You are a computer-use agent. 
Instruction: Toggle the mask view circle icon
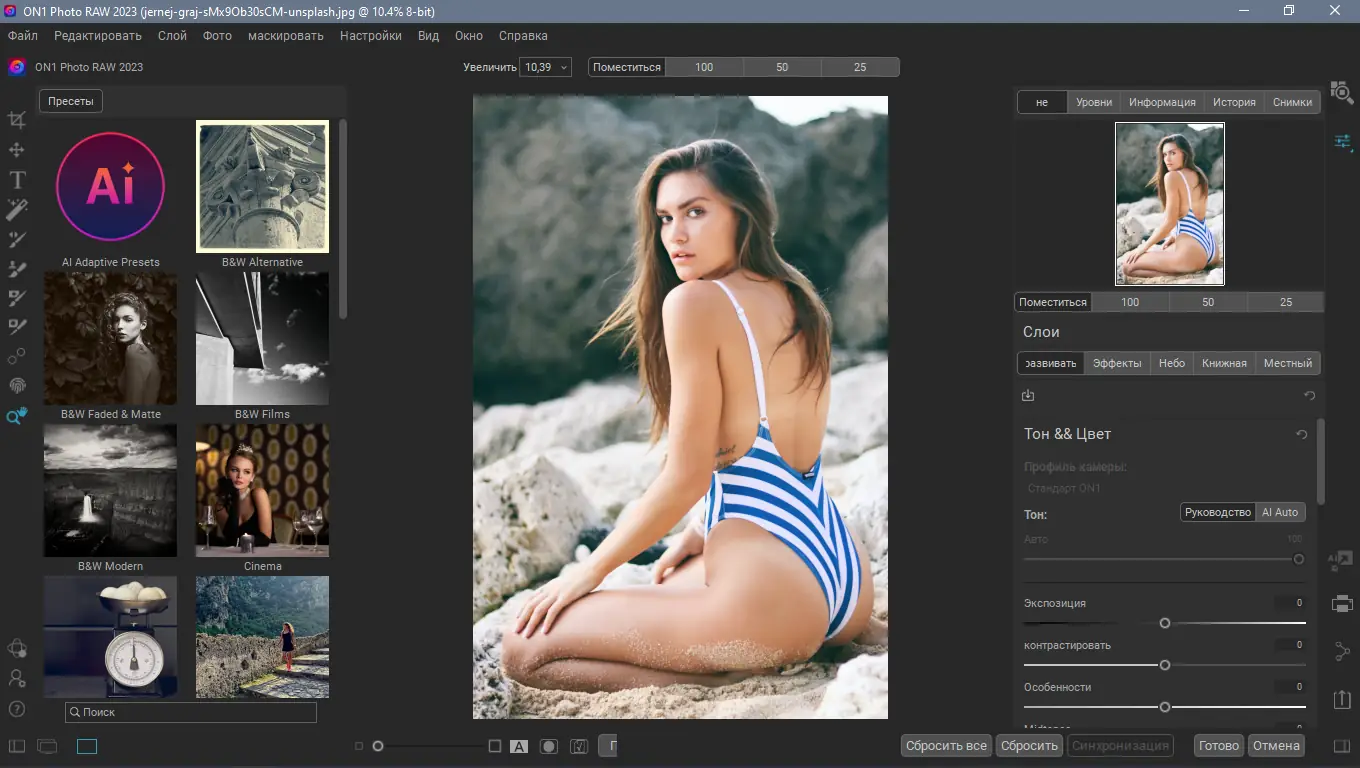coord(548,746)
